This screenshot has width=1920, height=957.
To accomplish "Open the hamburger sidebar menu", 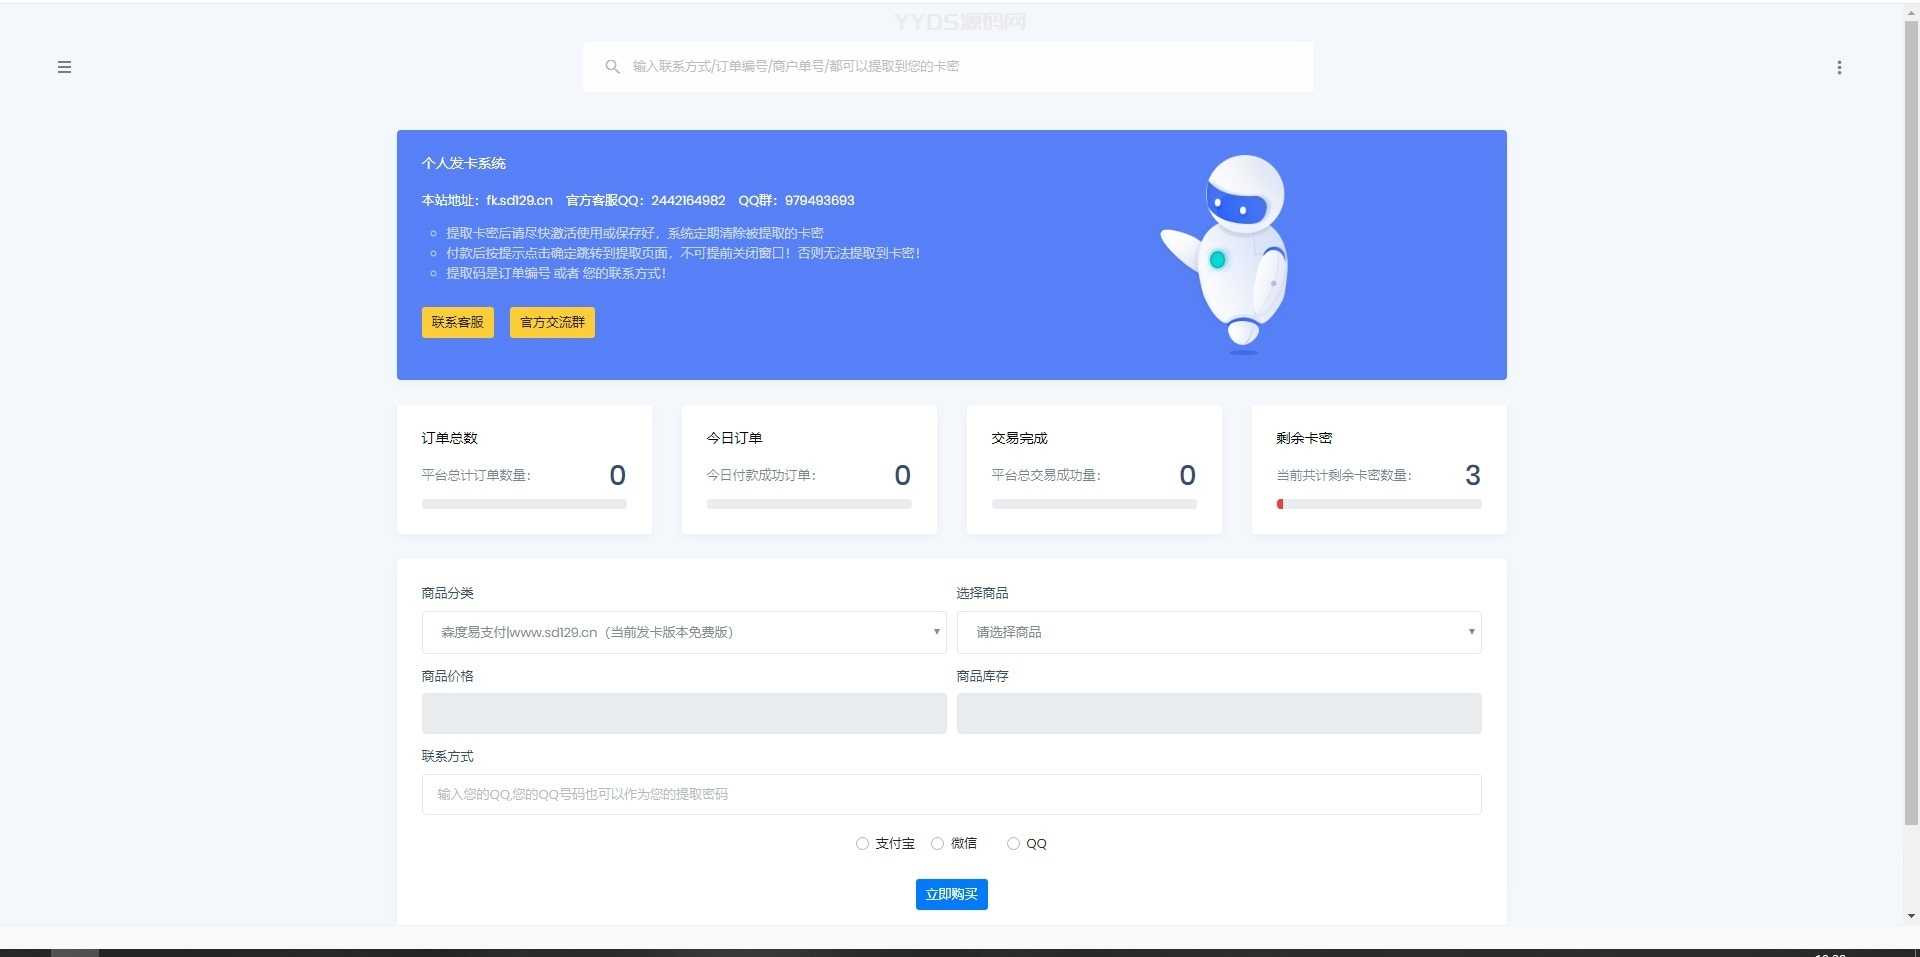I will coord(64,67).
